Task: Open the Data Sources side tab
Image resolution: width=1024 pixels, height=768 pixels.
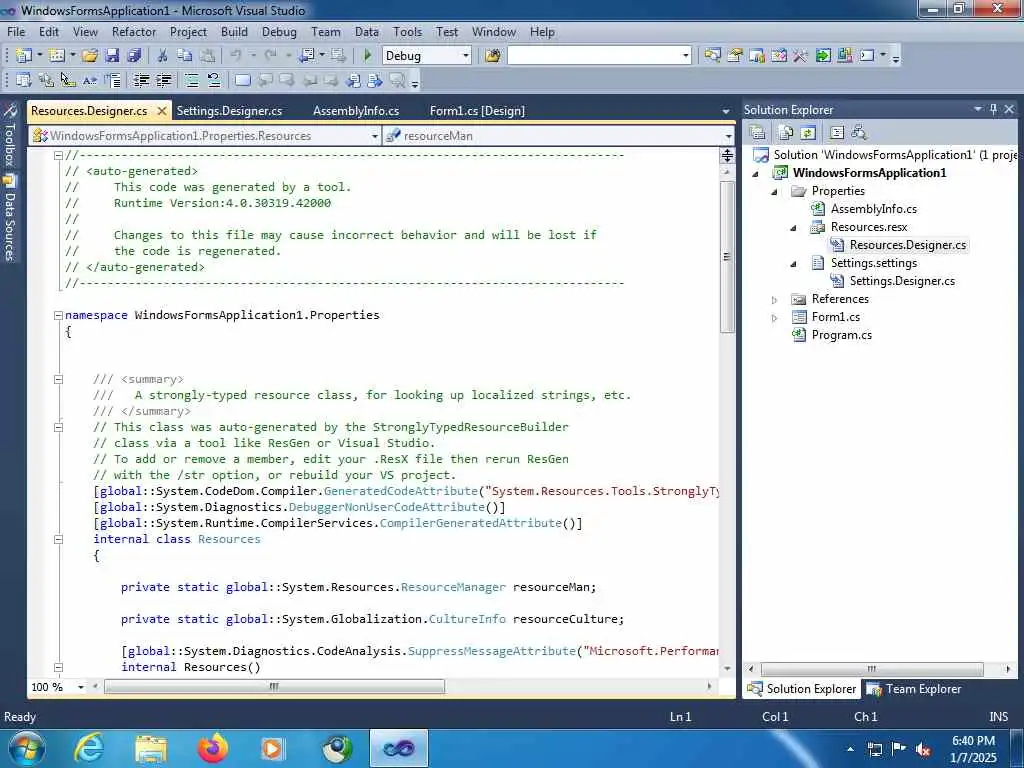Action: (10, 218)
